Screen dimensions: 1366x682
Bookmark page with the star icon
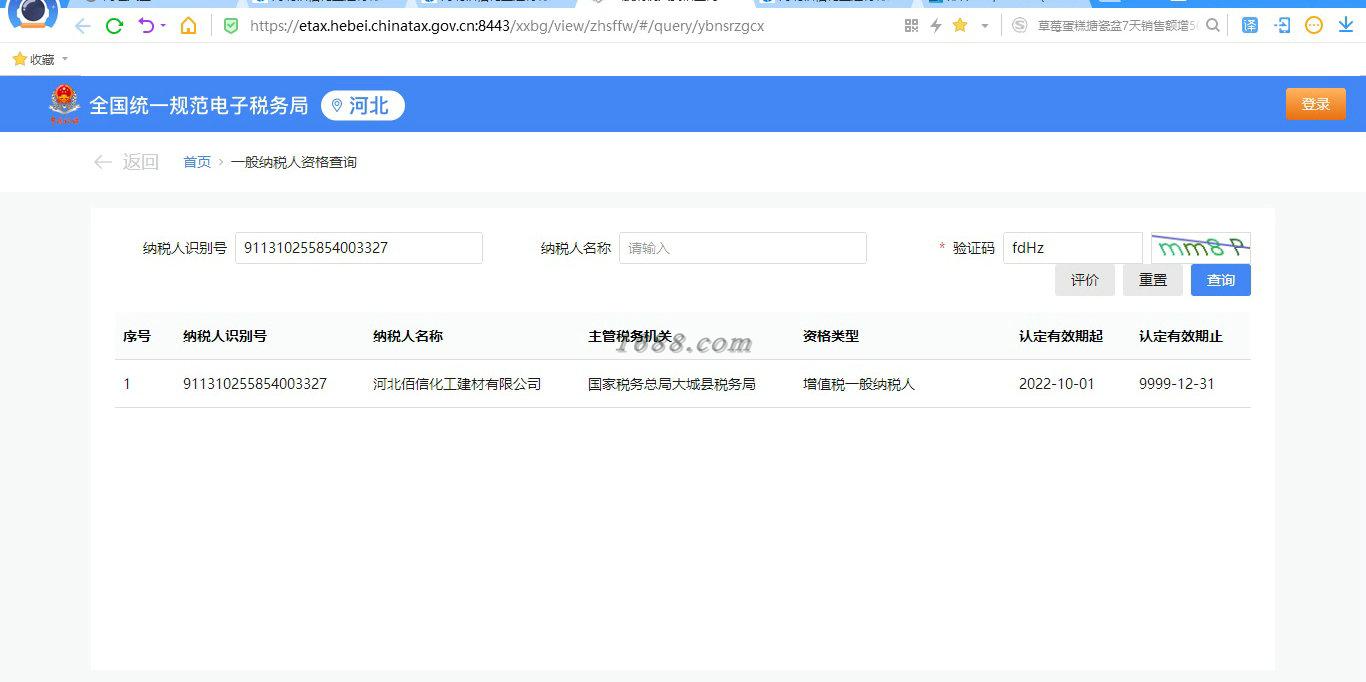[960, 26]
